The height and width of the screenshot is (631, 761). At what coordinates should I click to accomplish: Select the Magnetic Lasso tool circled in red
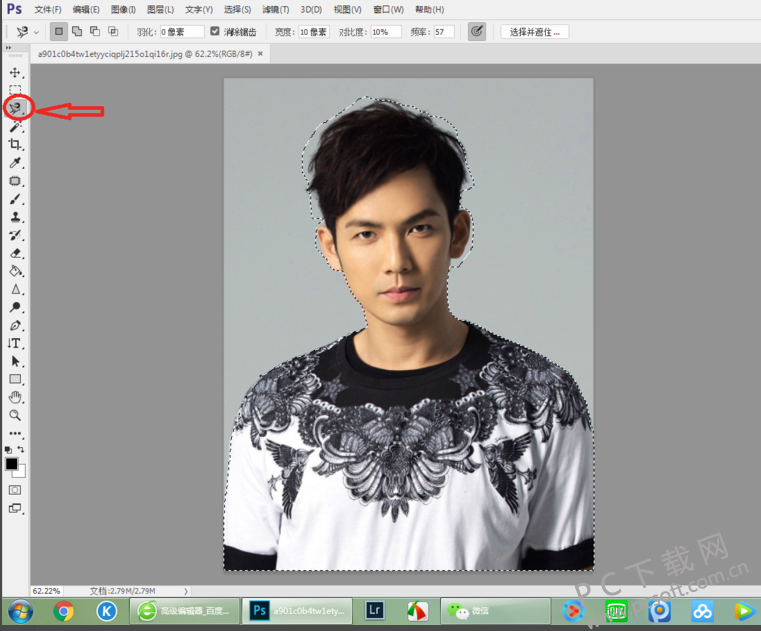coord(16,108)
